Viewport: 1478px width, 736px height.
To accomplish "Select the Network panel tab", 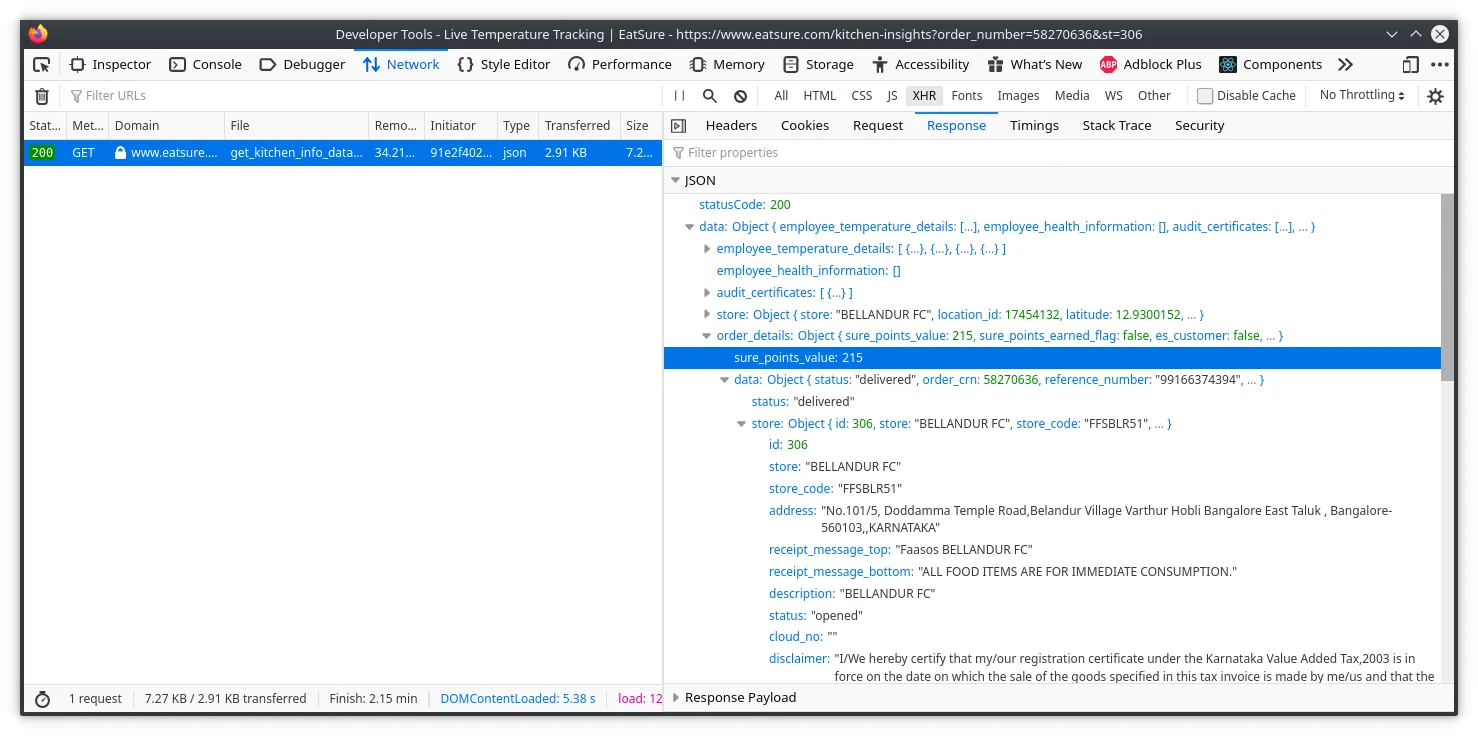I will click(x=401, y=65).
